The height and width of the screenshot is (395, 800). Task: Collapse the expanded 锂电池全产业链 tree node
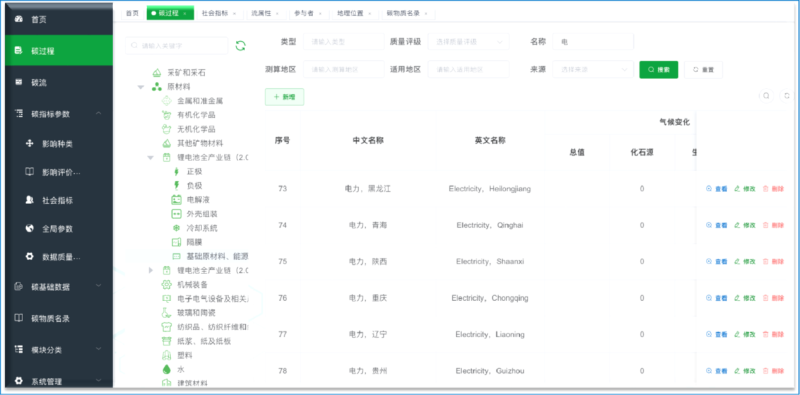(x=151, y=158)
